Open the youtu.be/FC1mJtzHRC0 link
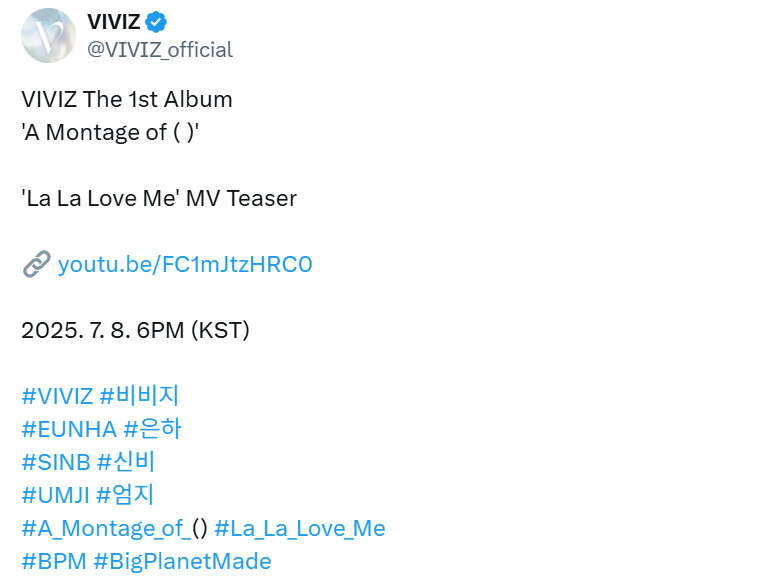 click(185, 264)
